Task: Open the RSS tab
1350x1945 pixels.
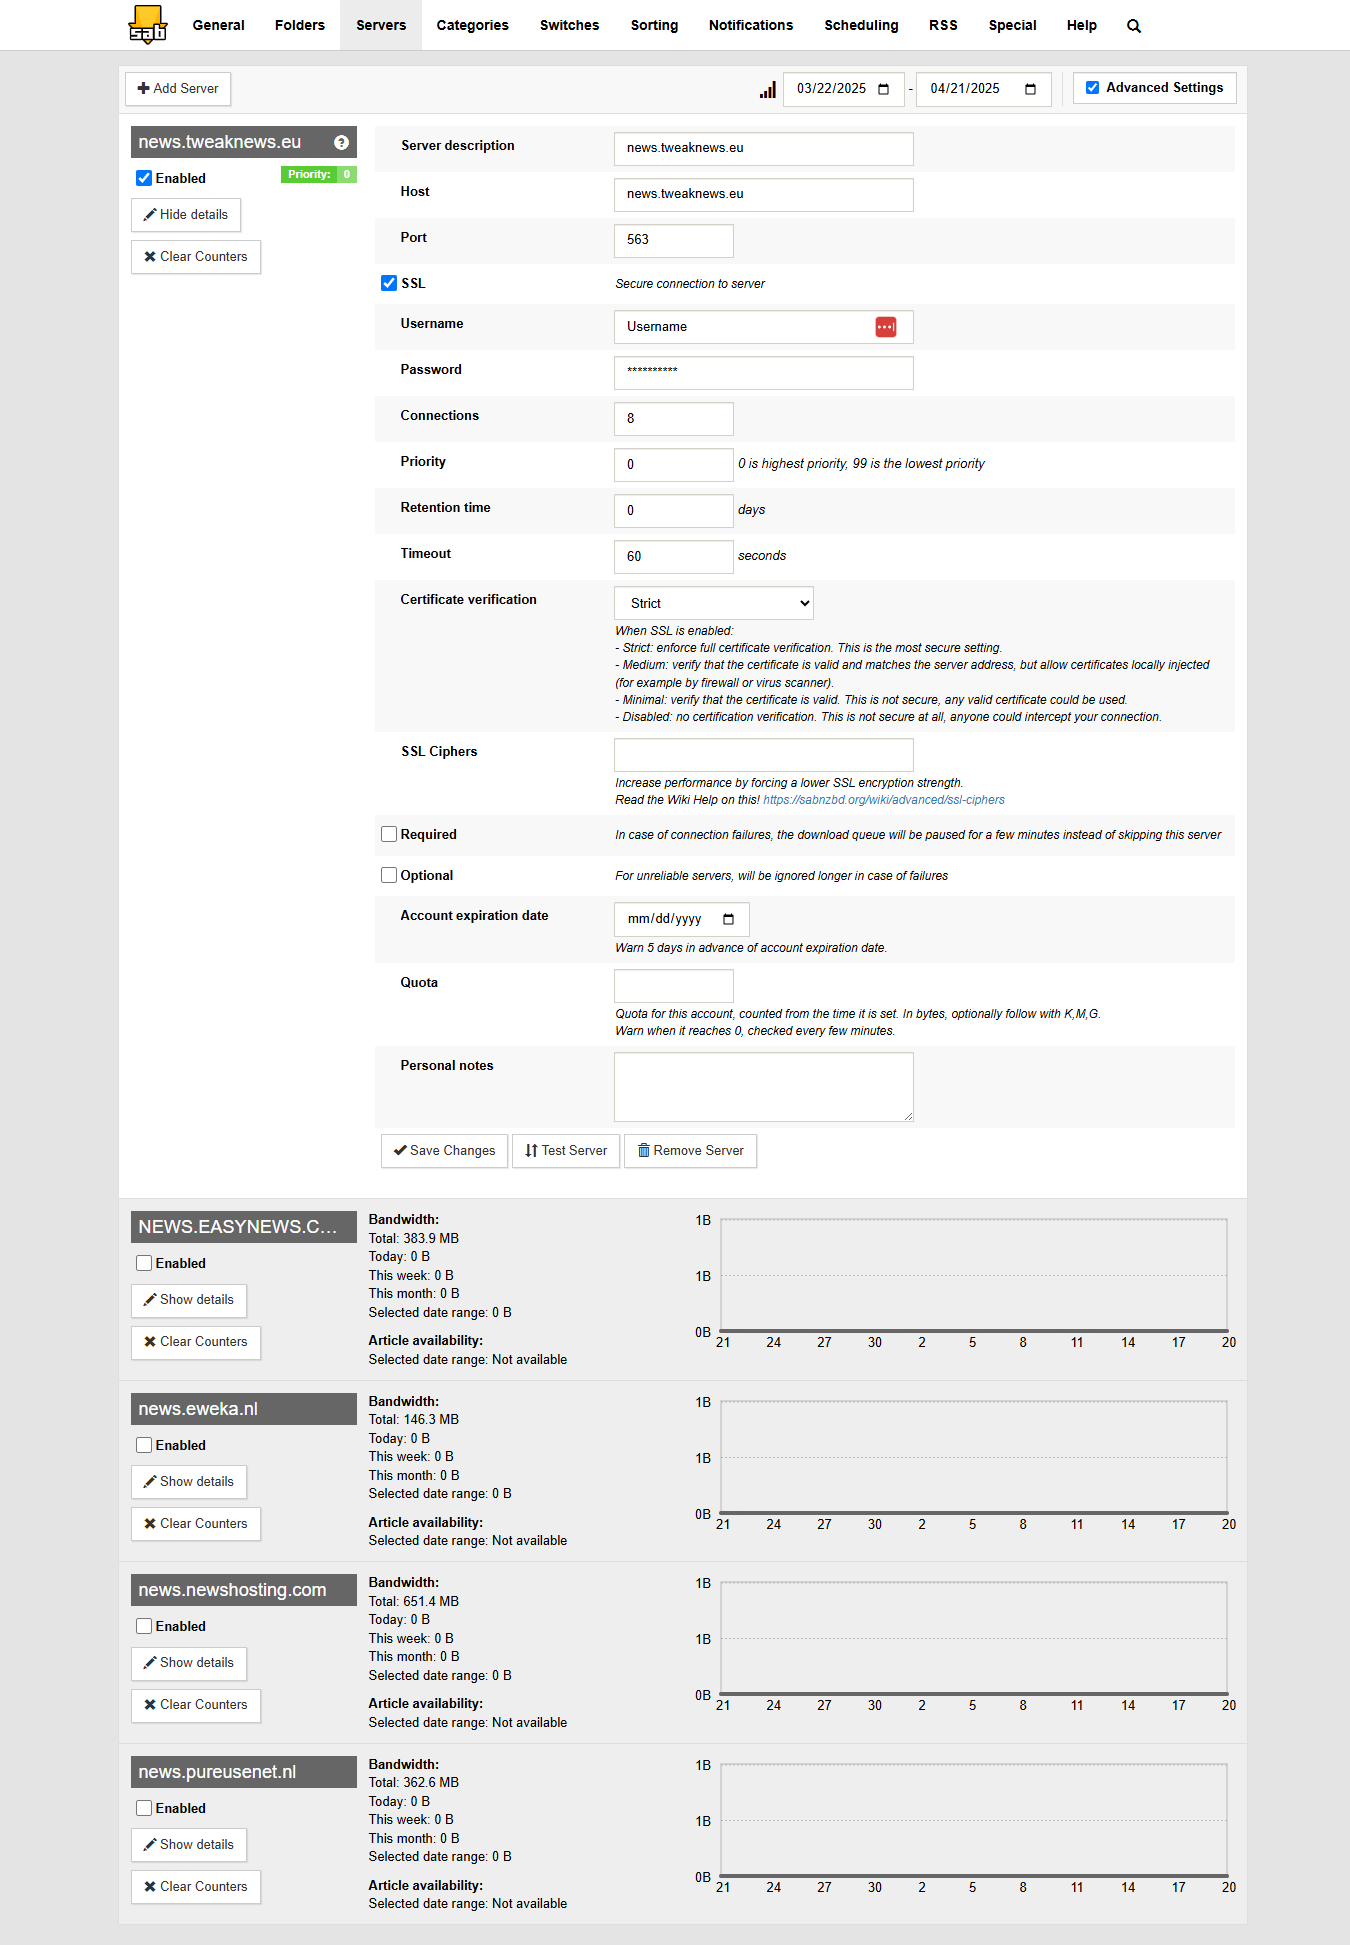Action: [x=943, y=25]
